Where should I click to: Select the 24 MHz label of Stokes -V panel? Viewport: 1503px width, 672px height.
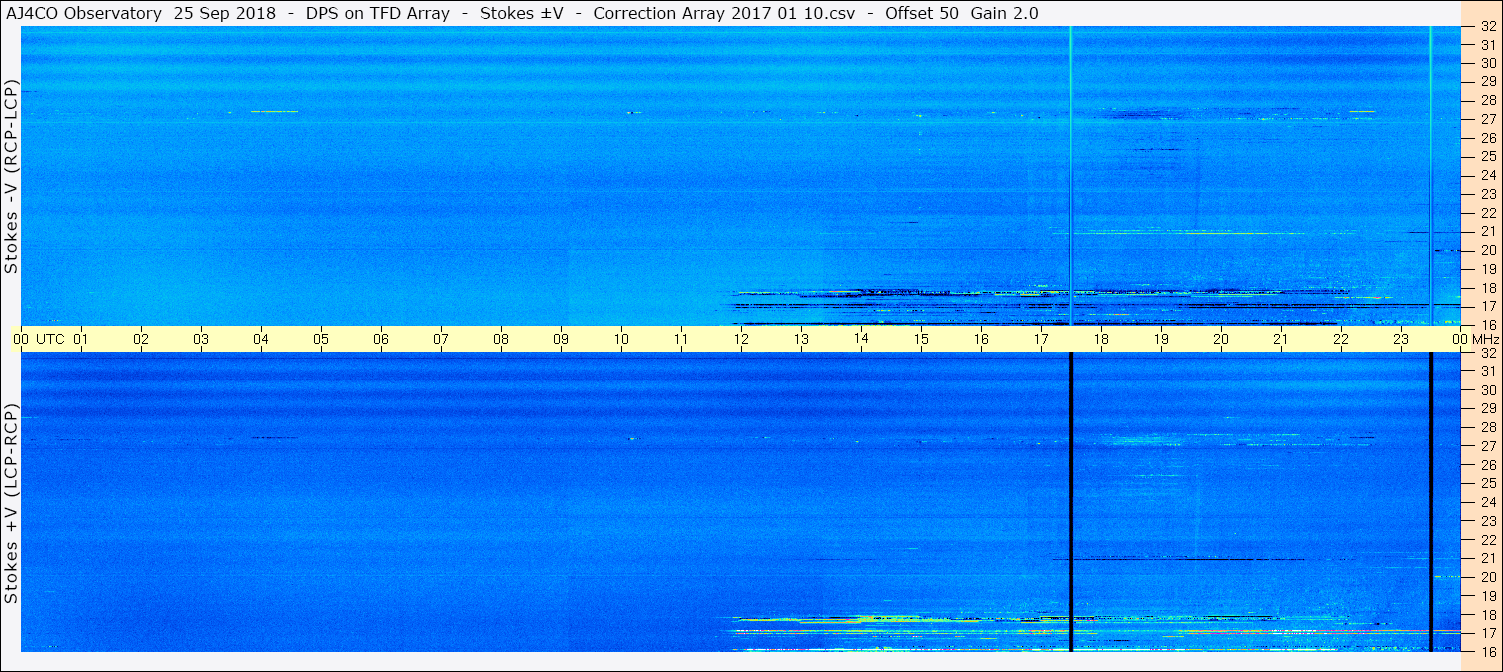[x=1487, y=175]
